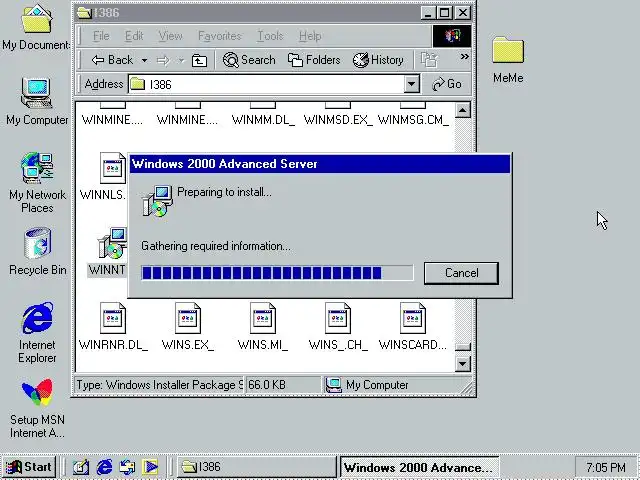Open the Edit menu
This screenshot has height=480, width=640.
pyautogui.click(x=134, y=36)
